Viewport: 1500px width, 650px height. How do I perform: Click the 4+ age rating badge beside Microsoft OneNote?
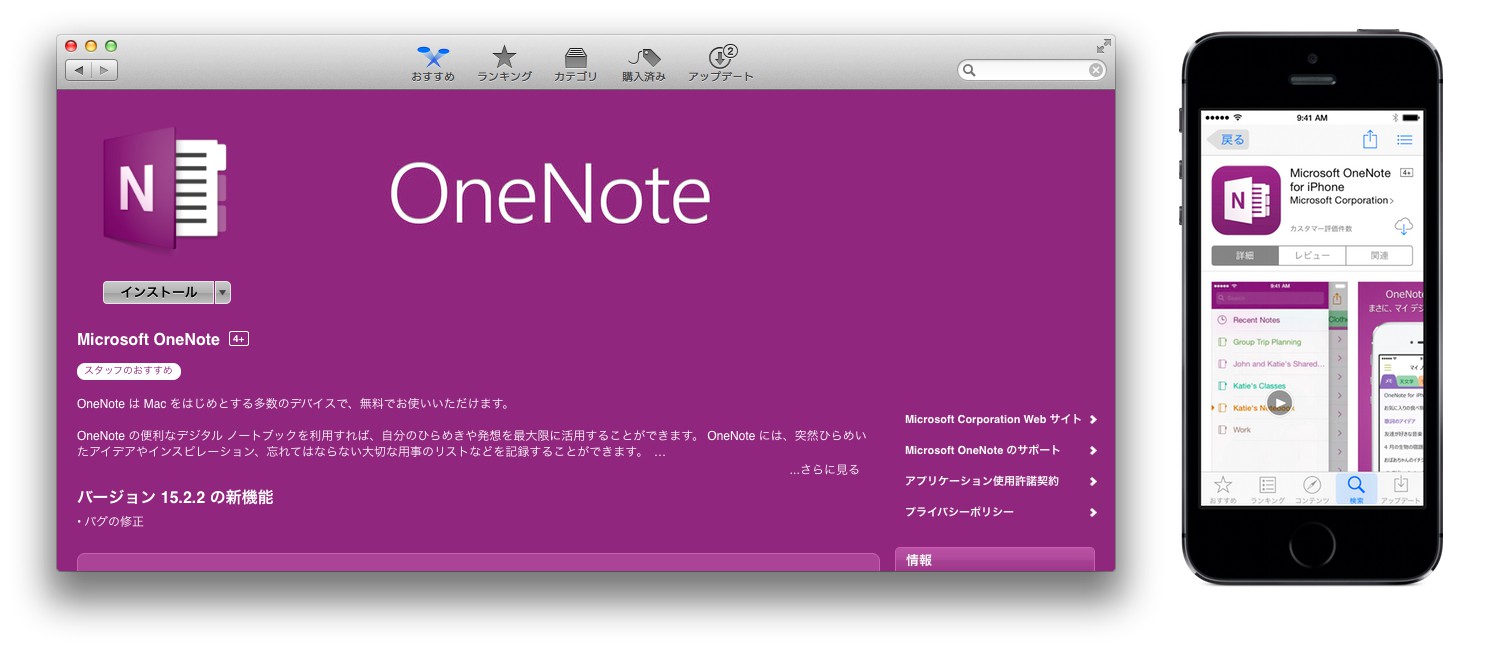pyautogui.click(x=239, y=339)
